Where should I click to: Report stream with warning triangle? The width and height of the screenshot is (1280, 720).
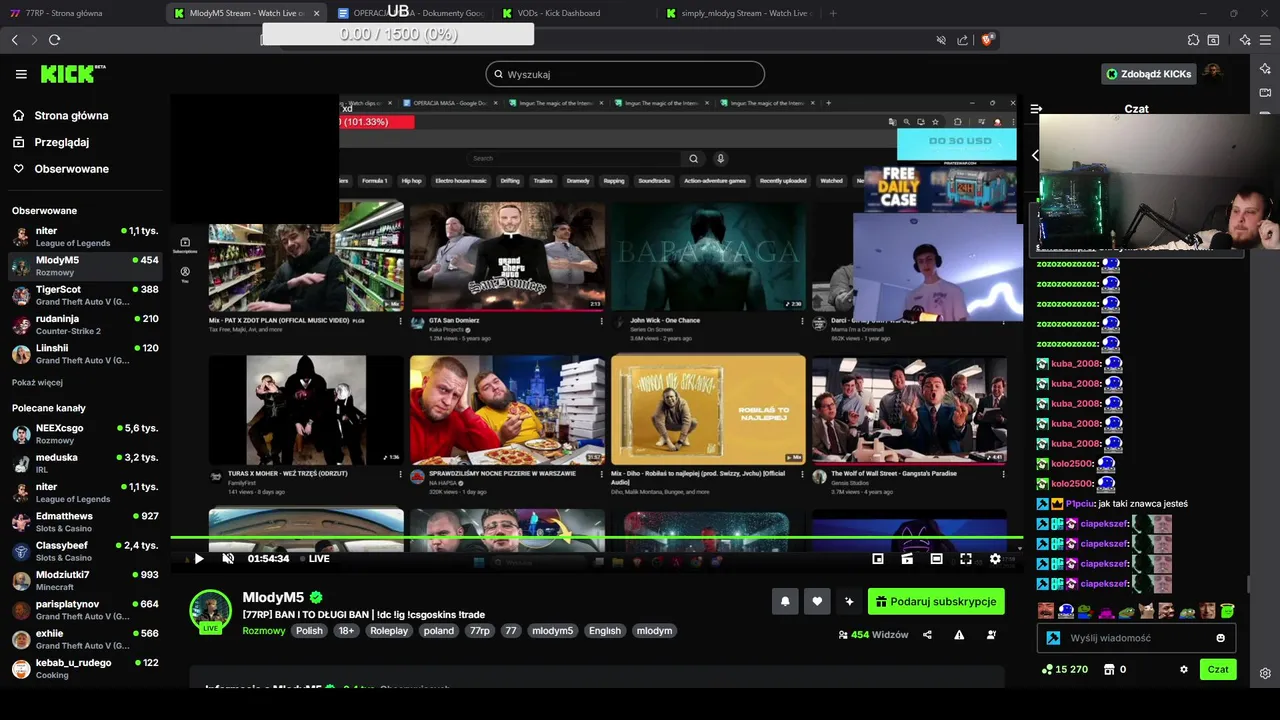[x=959, y=635]
